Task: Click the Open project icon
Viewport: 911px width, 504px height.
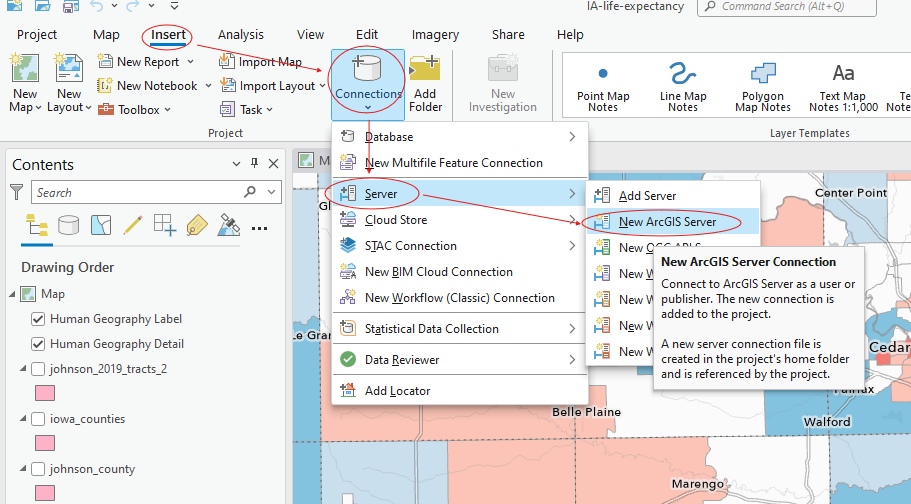Action: coord(42,6)
